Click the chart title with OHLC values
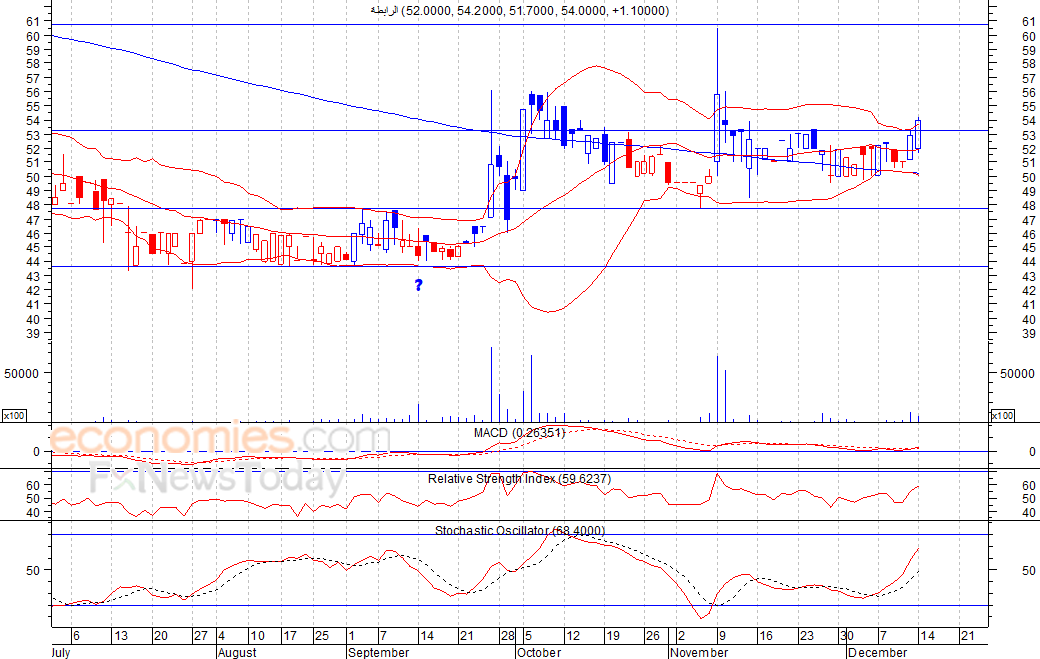Image resolution: width=1040 pixels, height=659 pixels. 519,11
